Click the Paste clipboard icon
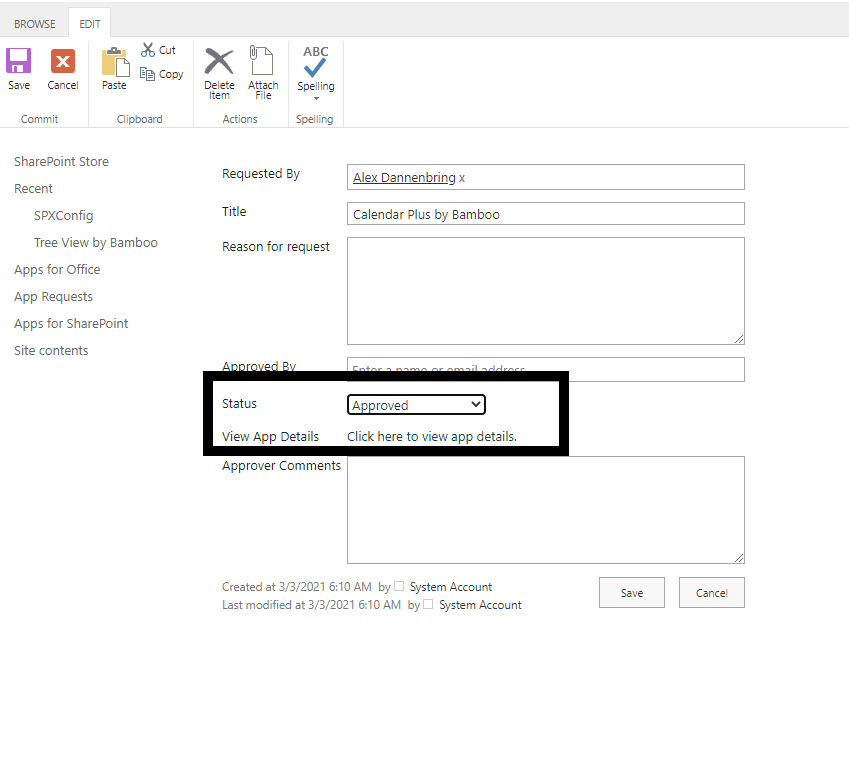This screenshot has width=849, height=772. click(x=115, y=62)
